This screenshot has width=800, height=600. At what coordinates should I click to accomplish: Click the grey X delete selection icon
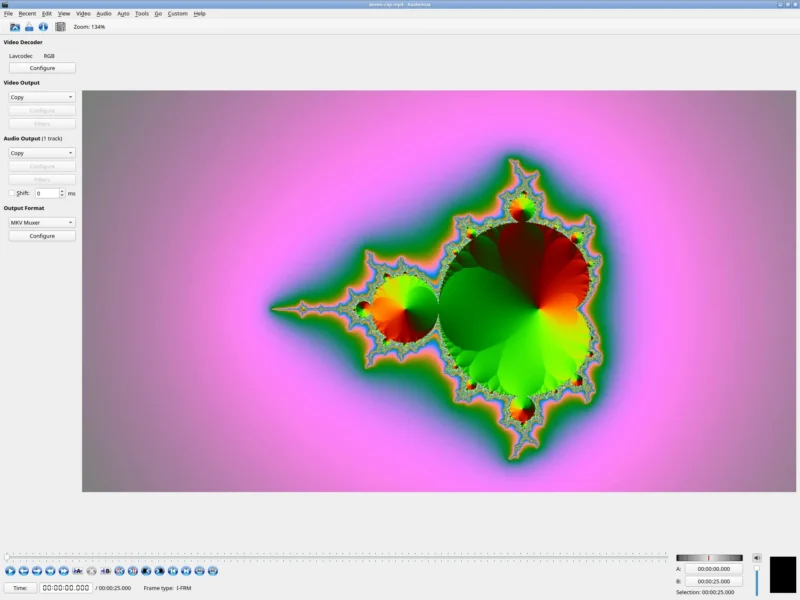[91, 571]
